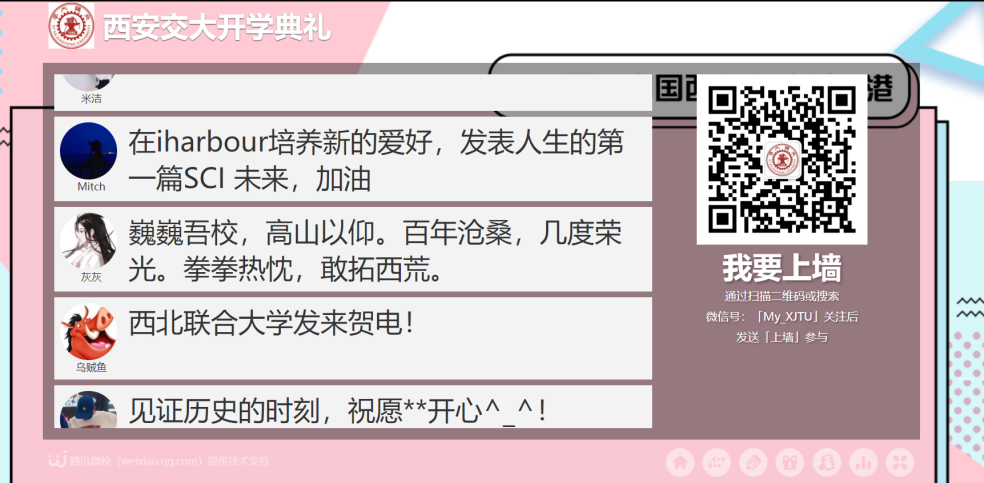Viewport: 984px width, 483px height.
Task: Click the shake ticket icon
Action: (826, 462)
